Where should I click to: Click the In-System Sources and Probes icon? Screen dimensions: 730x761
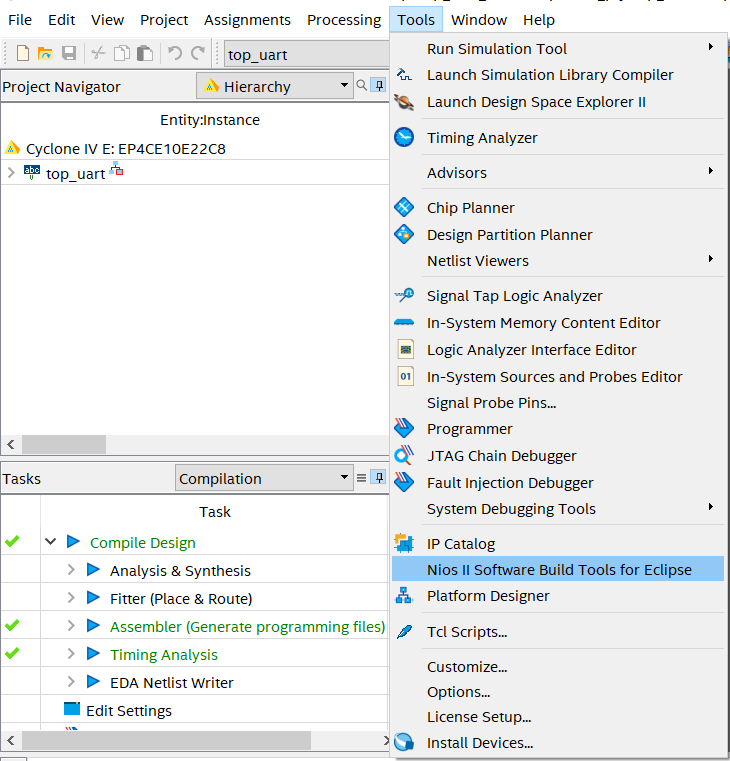point(406,377)
